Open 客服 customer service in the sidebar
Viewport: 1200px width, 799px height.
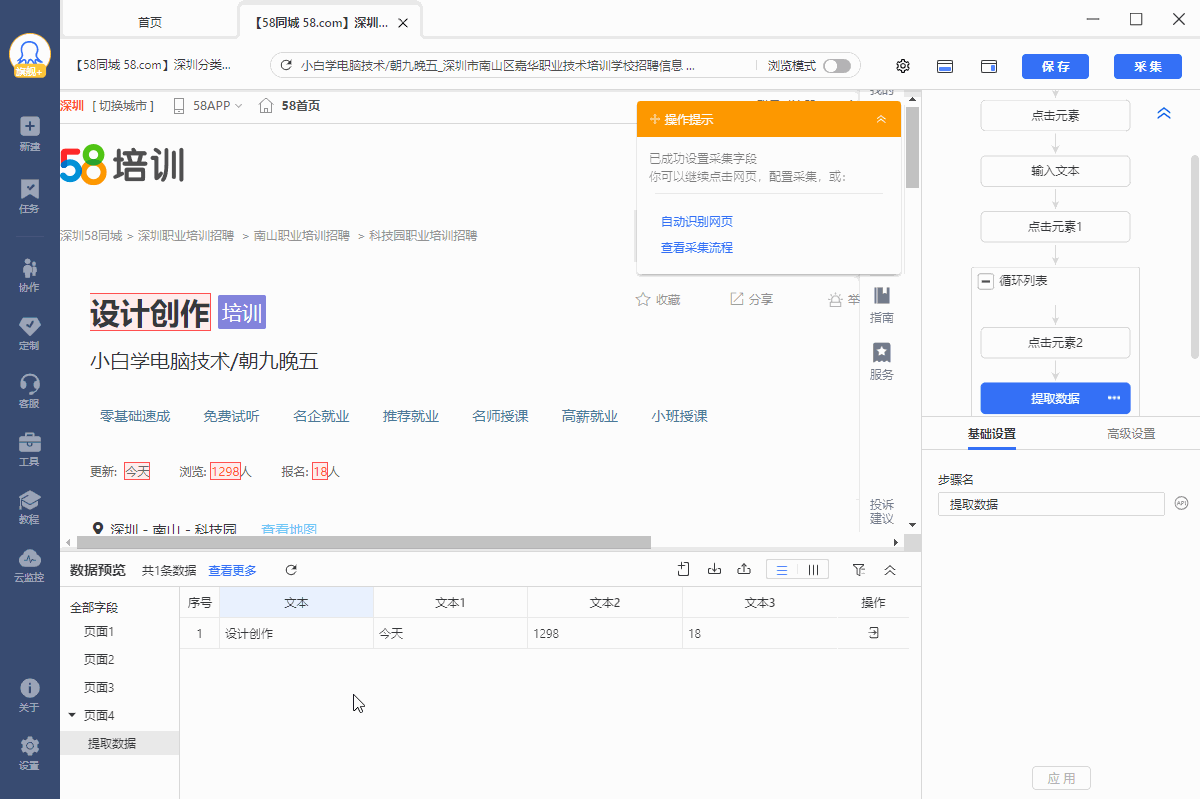click(29, 390)
